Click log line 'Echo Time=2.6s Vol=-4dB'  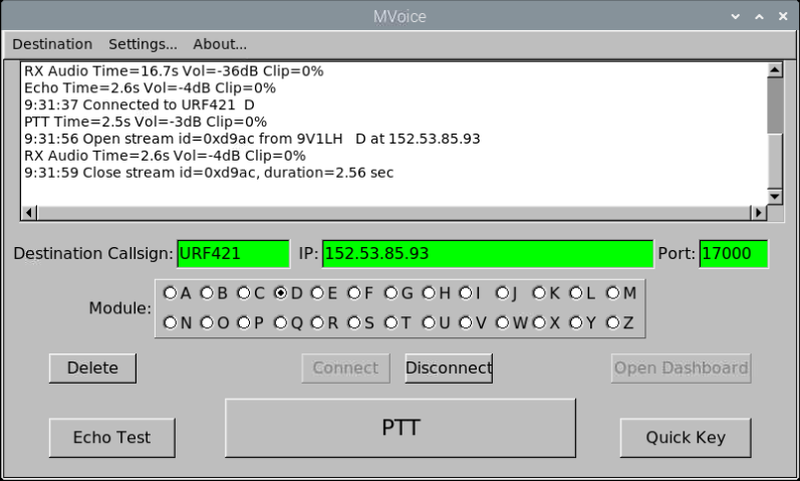tap(149, 88)
